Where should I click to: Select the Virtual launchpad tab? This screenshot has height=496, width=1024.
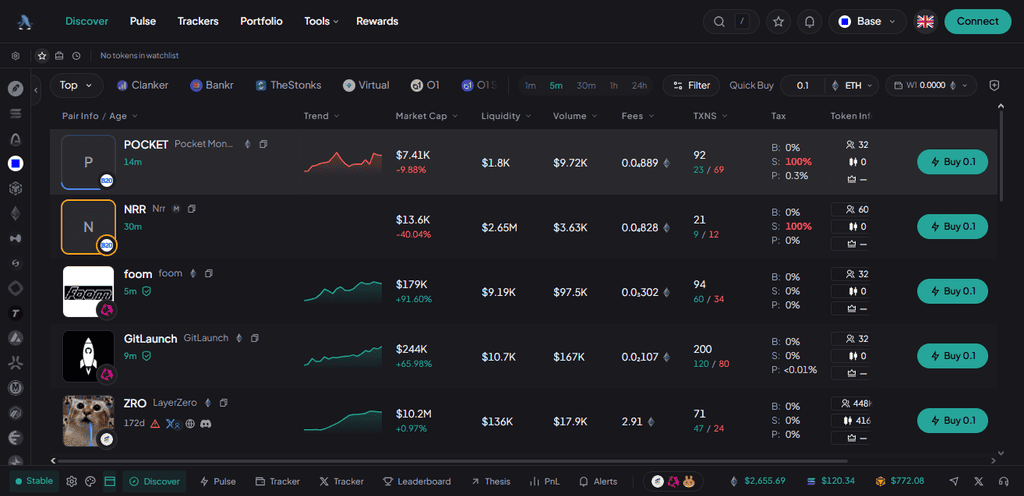click(x=366, y=85)
